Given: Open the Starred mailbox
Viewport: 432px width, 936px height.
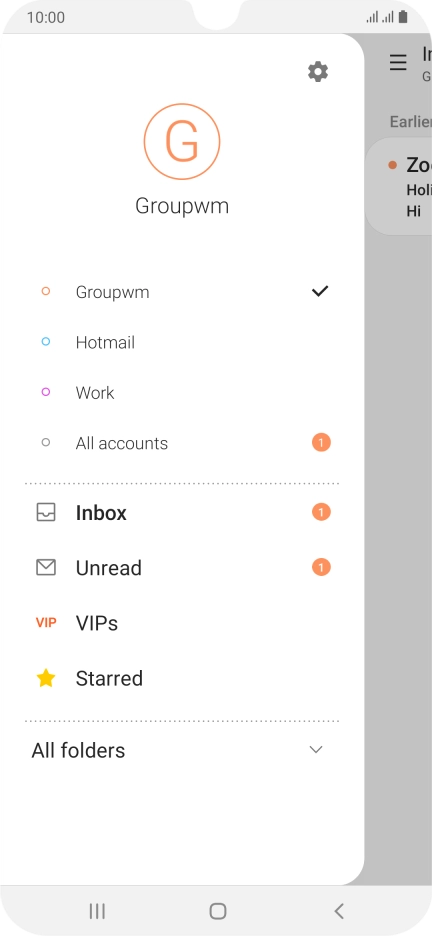Looking at the screenshot, I should pyautogui.click(x=182, y=678).
